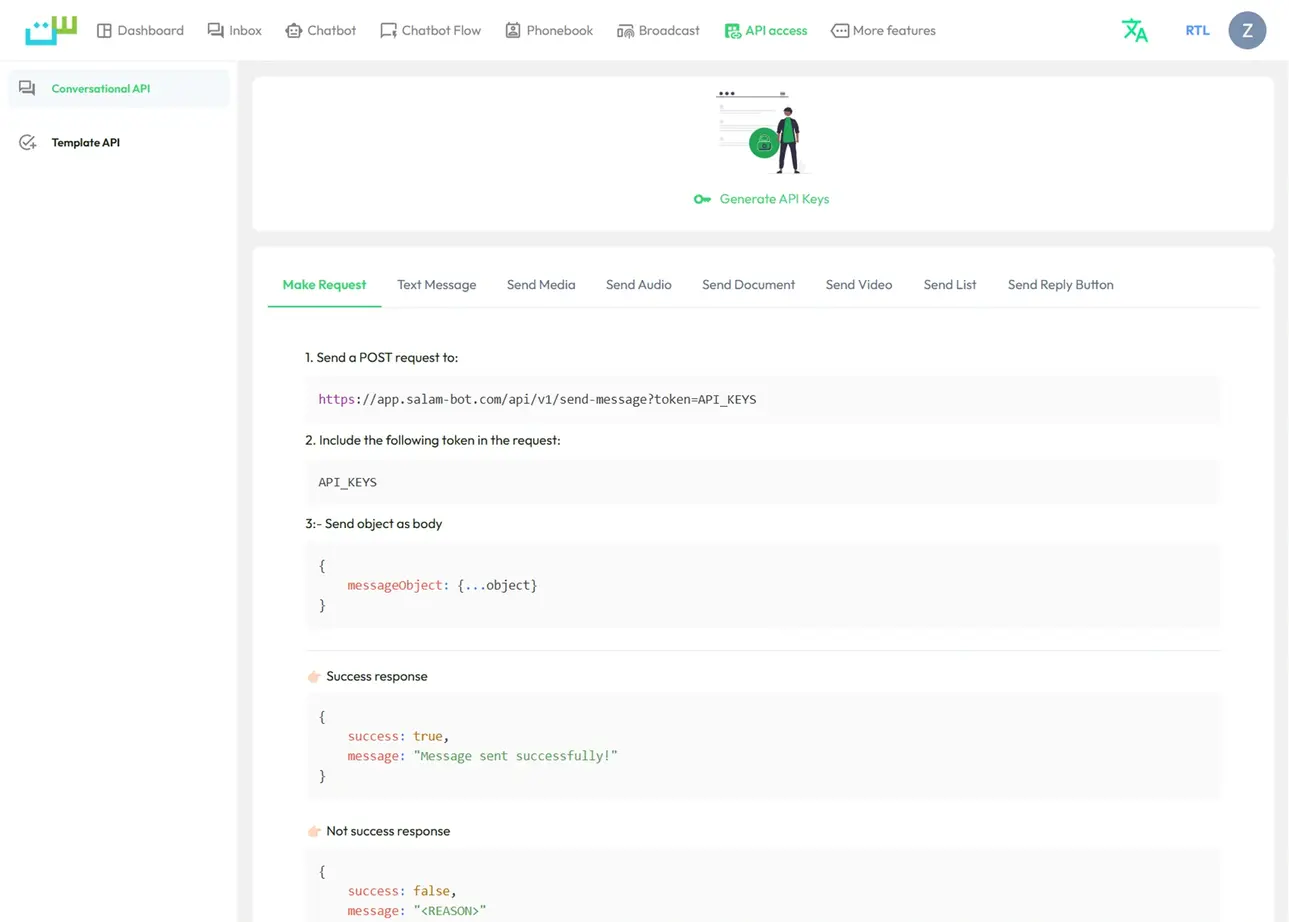Click the Chatbot robot icon

pos(293,31)
